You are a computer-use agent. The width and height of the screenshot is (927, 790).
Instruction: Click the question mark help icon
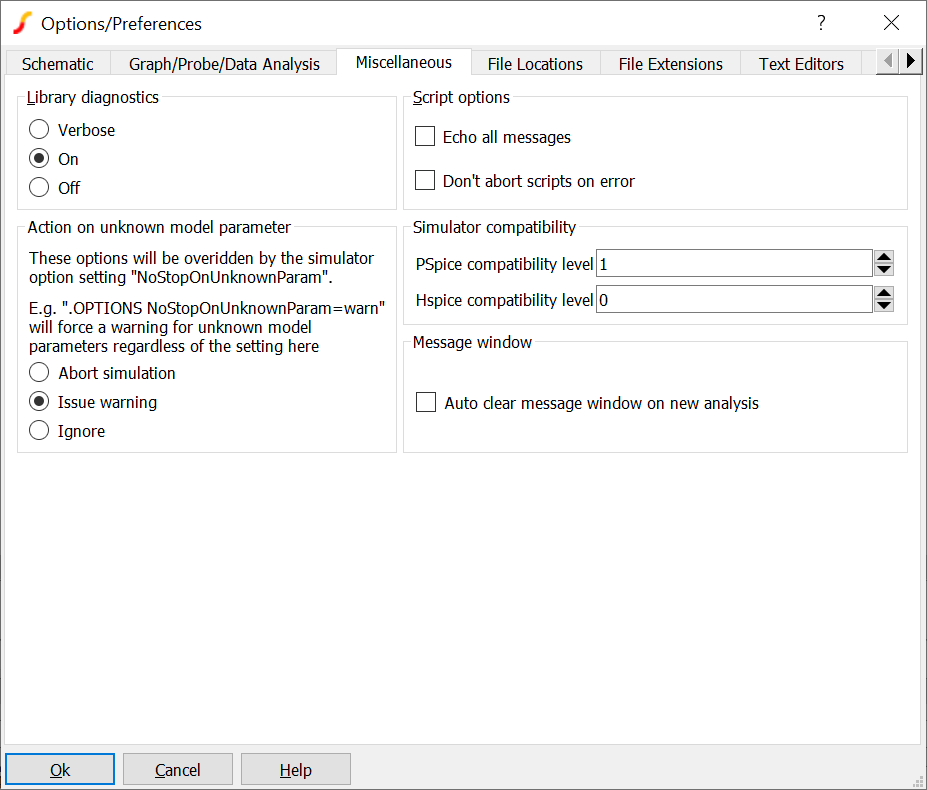tap(821, 23)
